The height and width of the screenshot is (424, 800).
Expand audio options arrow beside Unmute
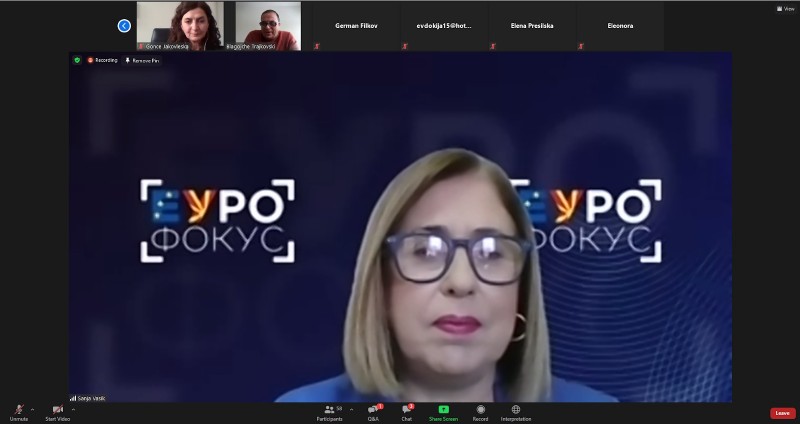[x=32, y=408]
